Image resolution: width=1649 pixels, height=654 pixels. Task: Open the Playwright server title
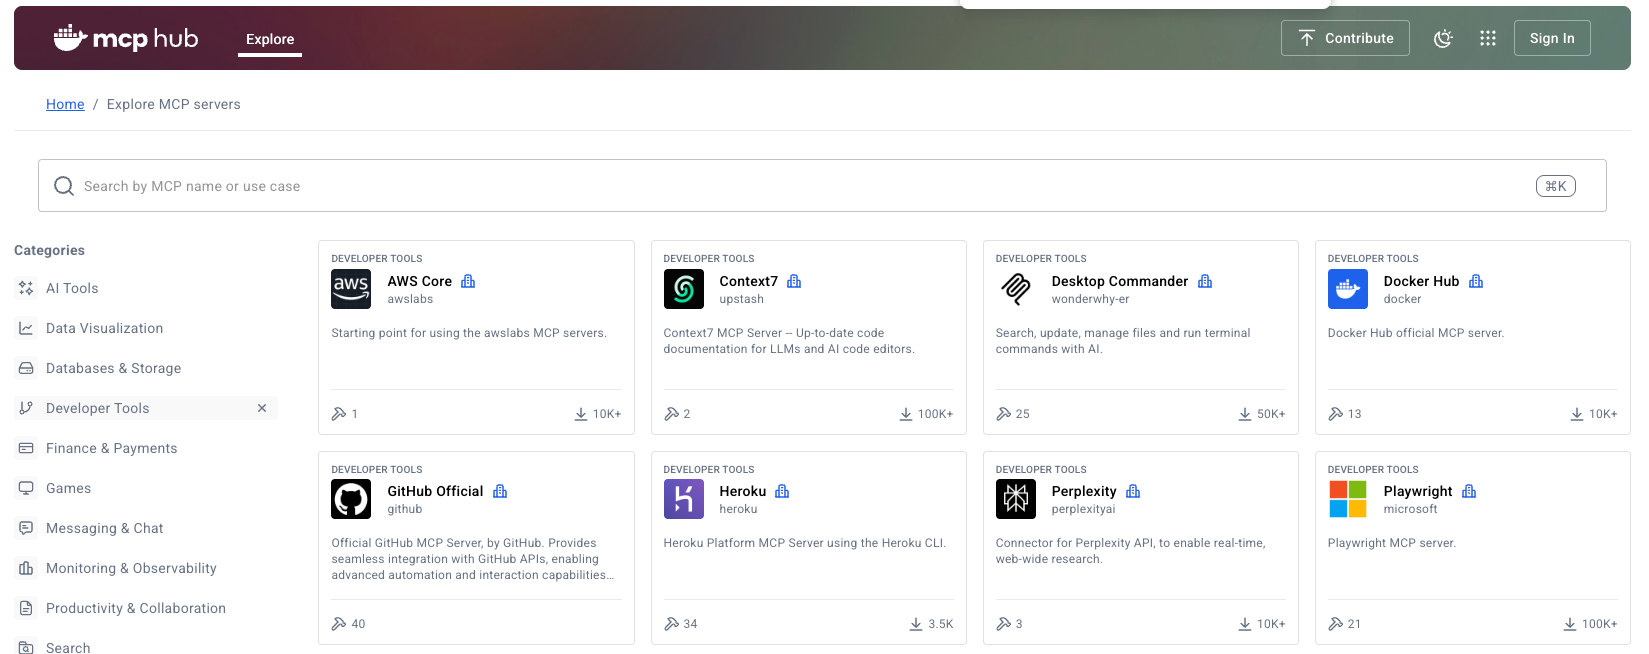click(1418, 491)
